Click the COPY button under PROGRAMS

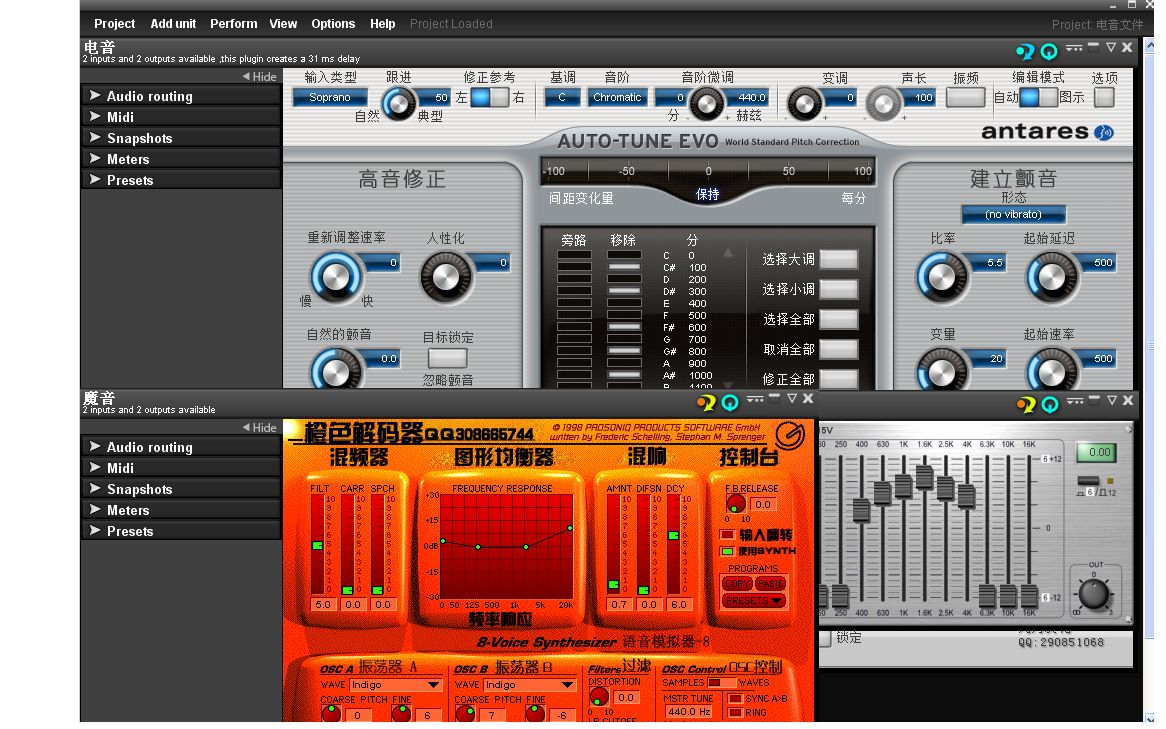(737, 584)
